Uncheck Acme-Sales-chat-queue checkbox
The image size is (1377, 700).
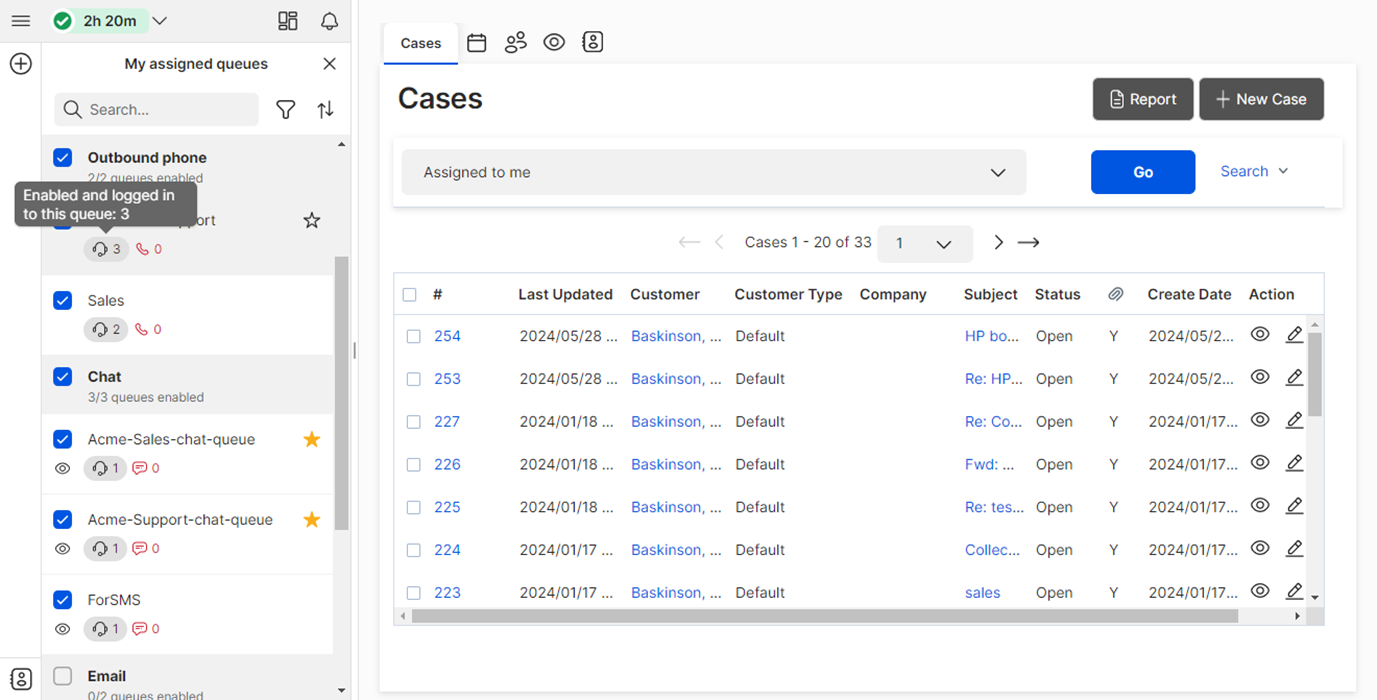click(x=63, y=438)
